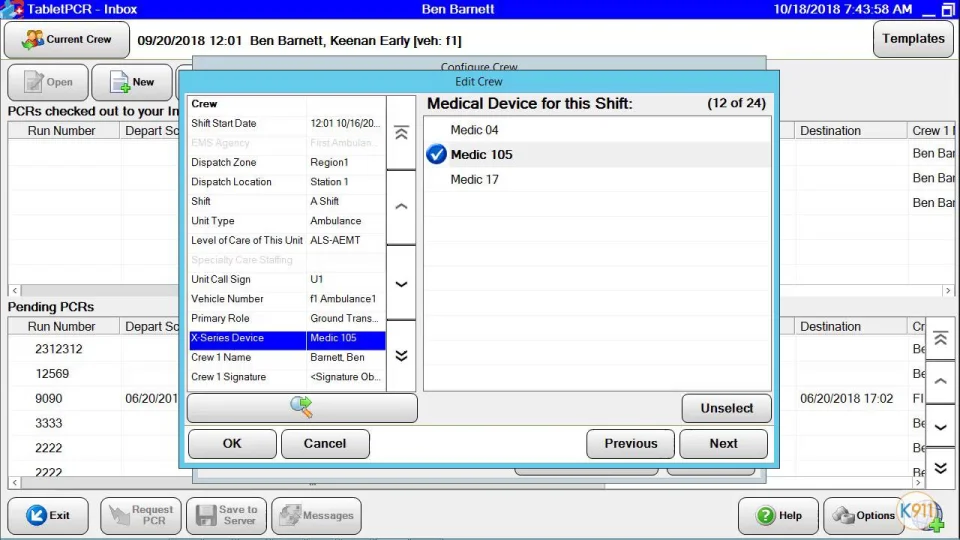
Task: Select the Shift Start Date row
Action: coord(287,123)
